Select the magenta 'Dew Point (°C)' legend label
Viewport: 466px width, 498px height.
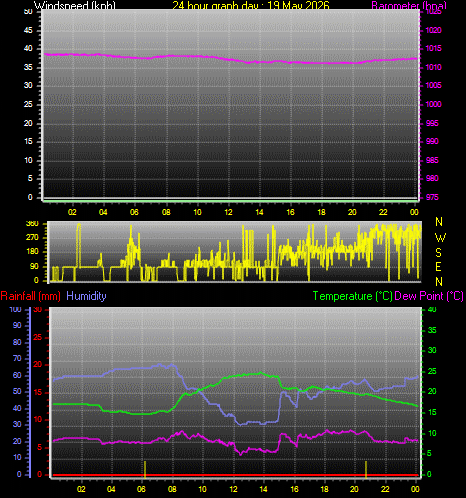point(429,296)
